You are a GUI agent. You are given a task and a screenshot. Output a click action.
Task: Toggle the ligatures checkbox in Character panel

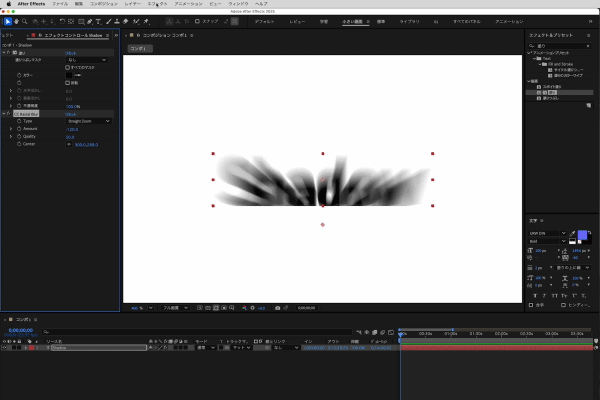531,305
